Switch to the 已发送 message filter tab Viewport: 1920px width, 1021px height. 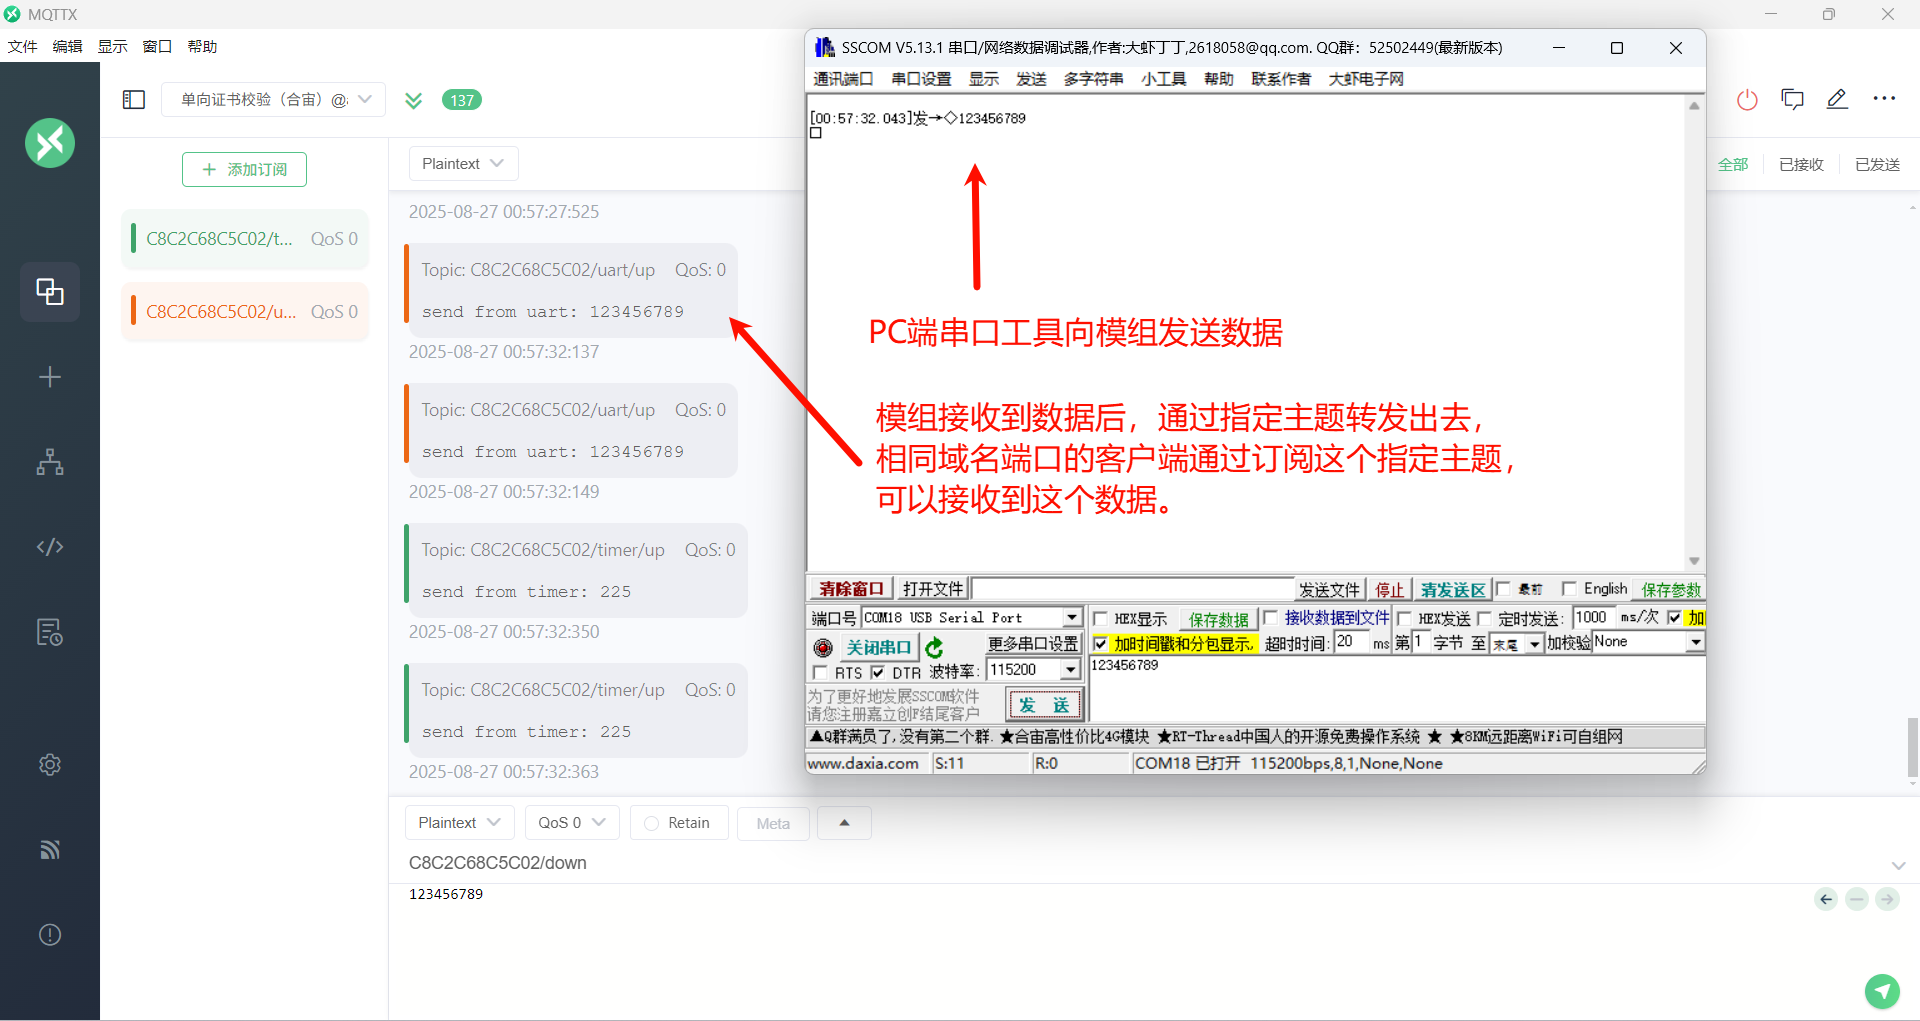coord(1877,165)
